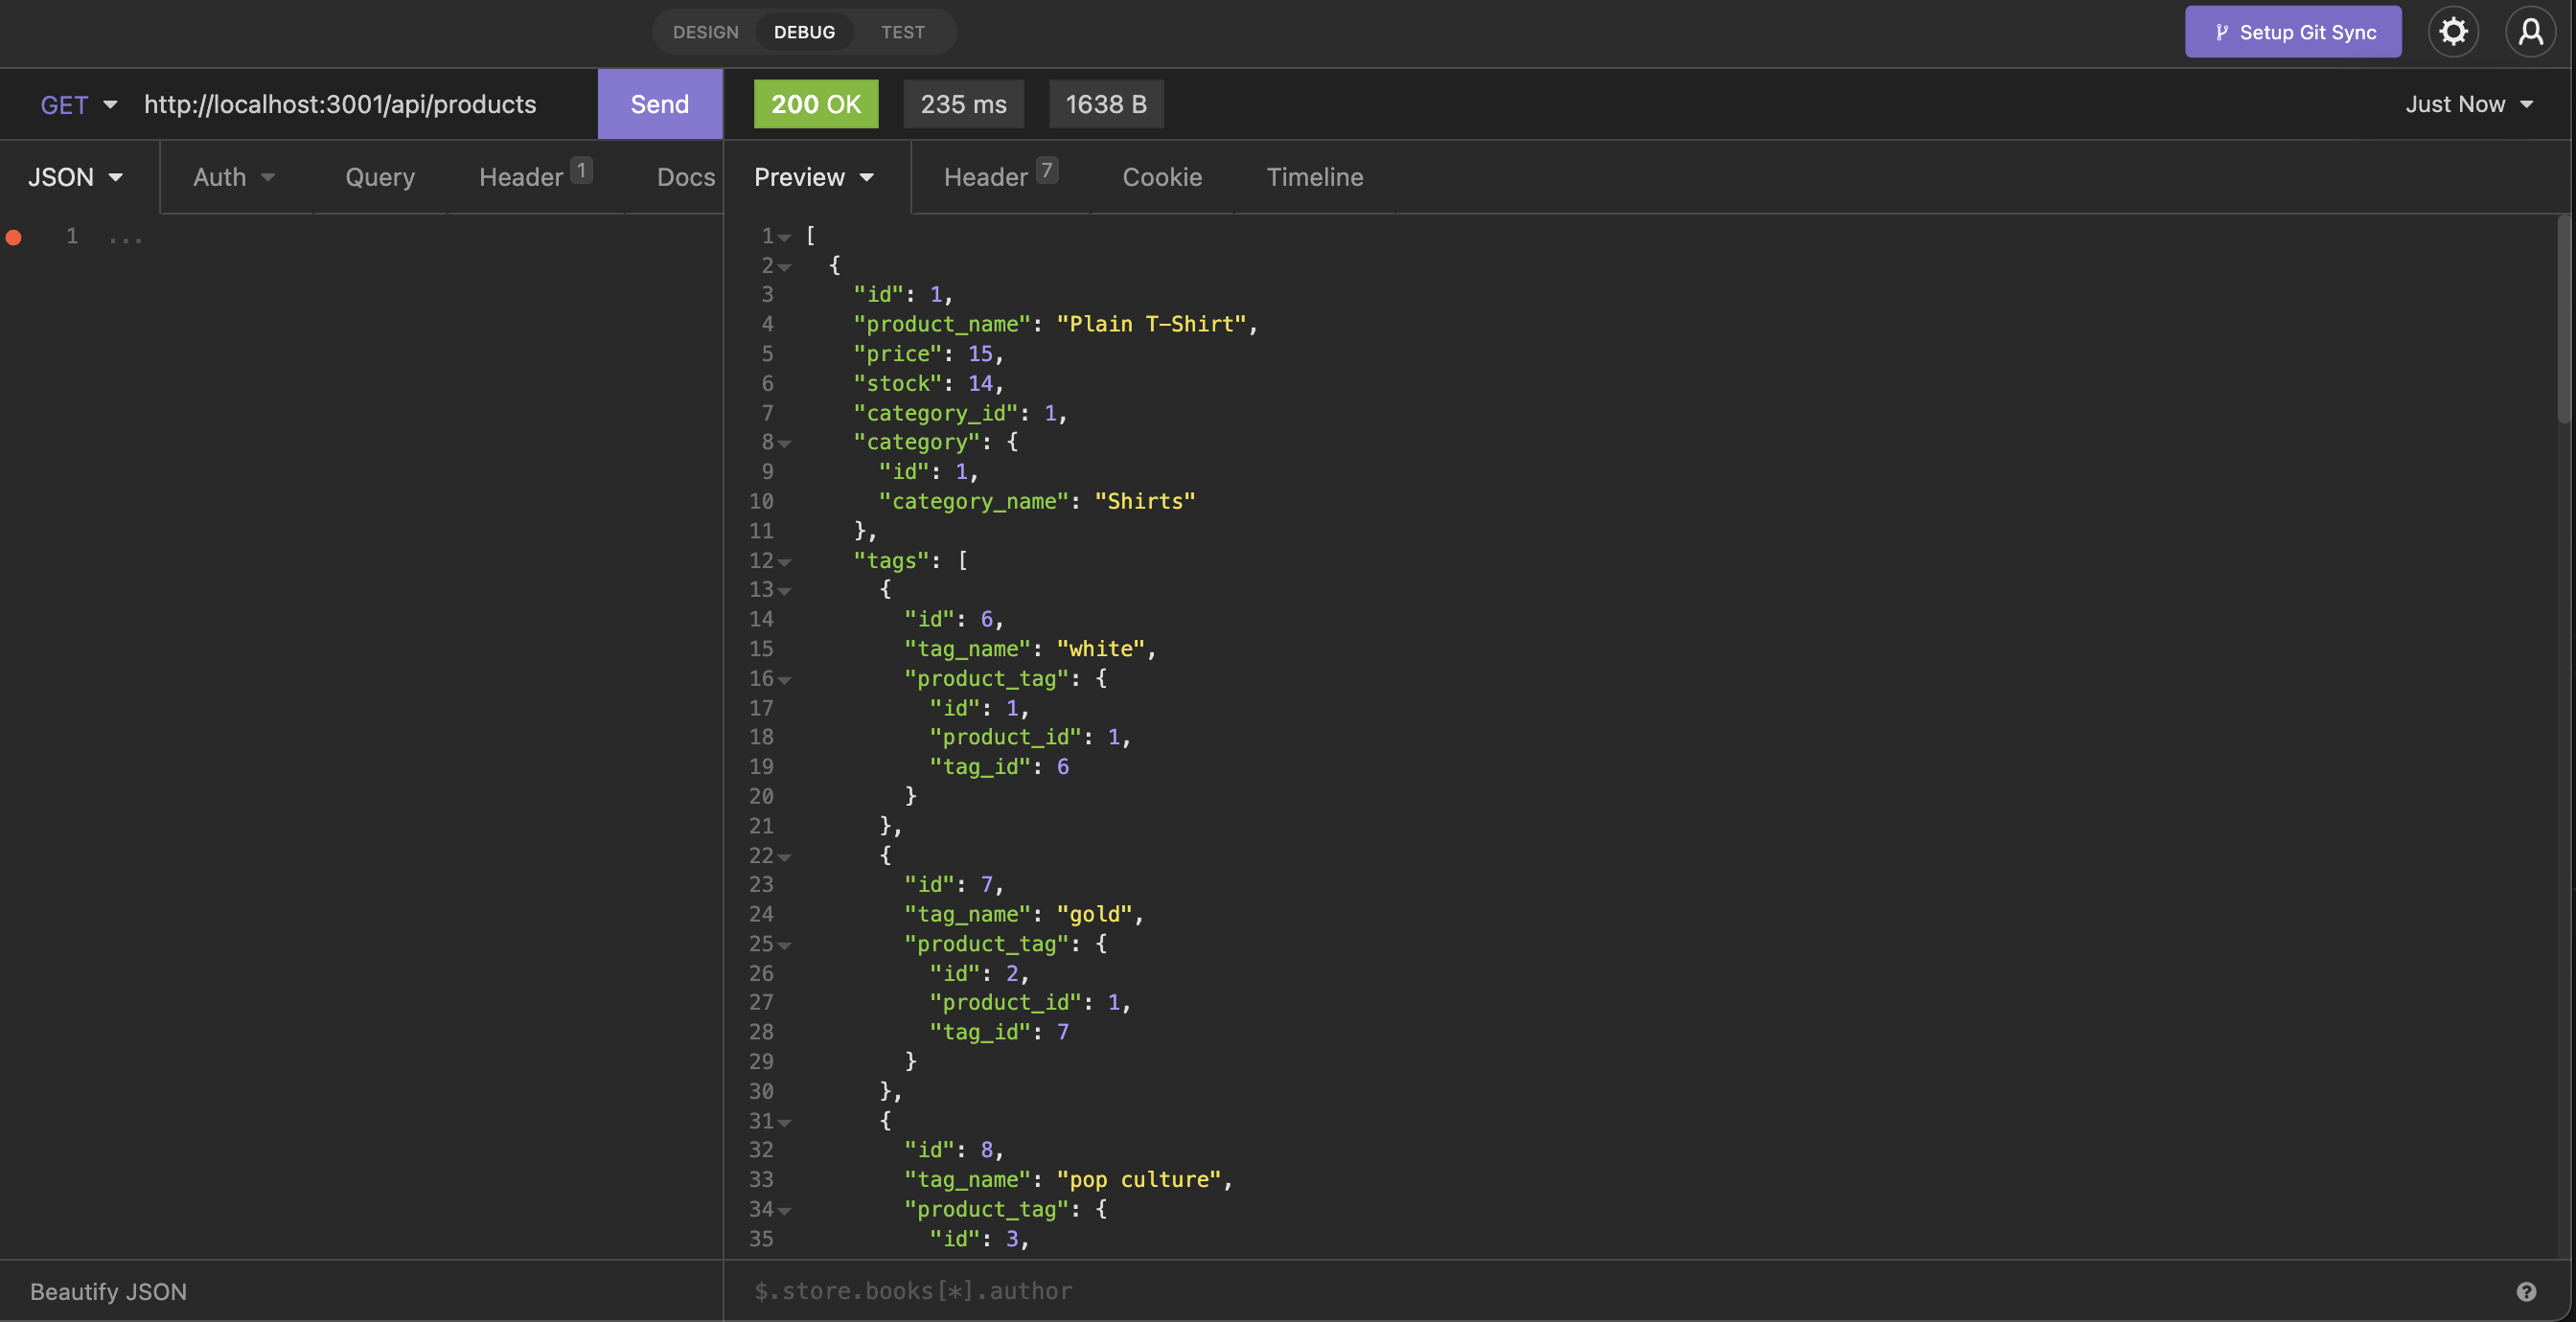2576x1322 pixels.
Task: Click the help question mark icon
Action: pyautogui.click(x=2526, y=1291)
